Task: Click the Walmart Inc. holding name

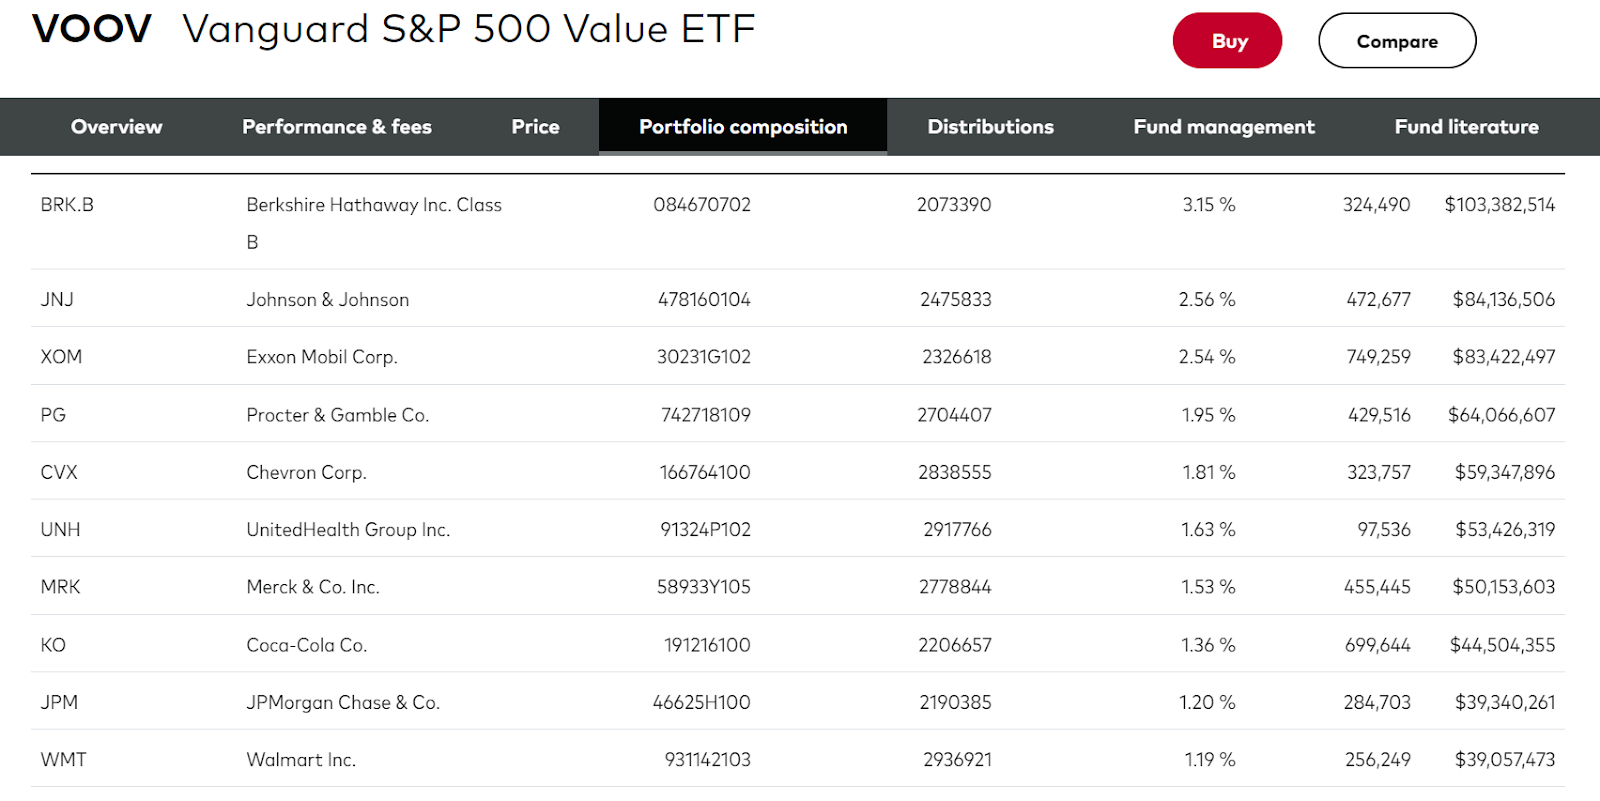Action: 300,760
